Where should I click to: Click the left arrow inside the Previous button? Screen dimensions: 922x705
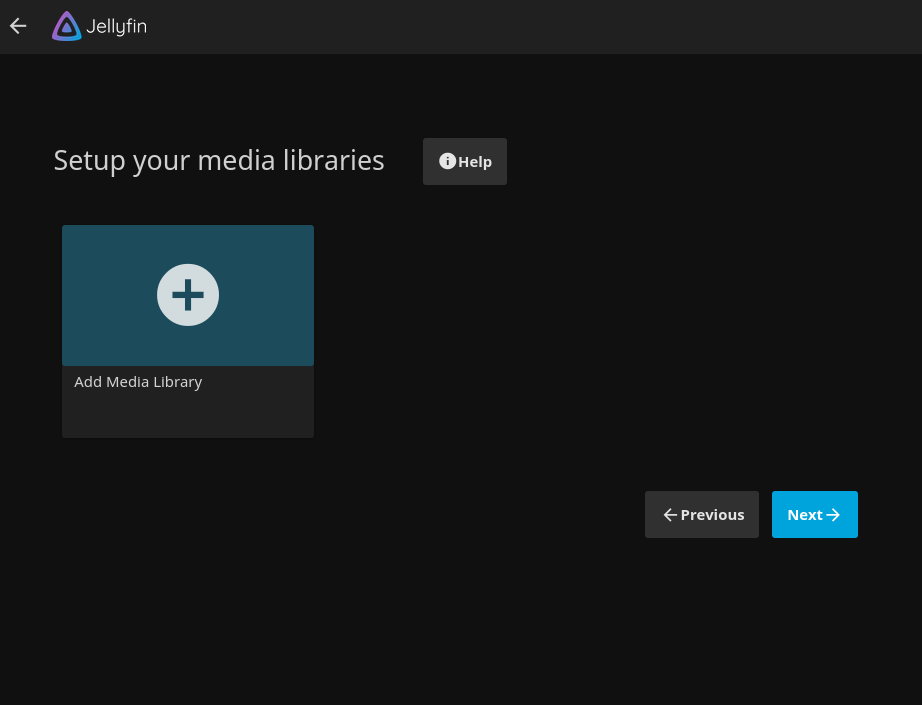click(670, 514)
